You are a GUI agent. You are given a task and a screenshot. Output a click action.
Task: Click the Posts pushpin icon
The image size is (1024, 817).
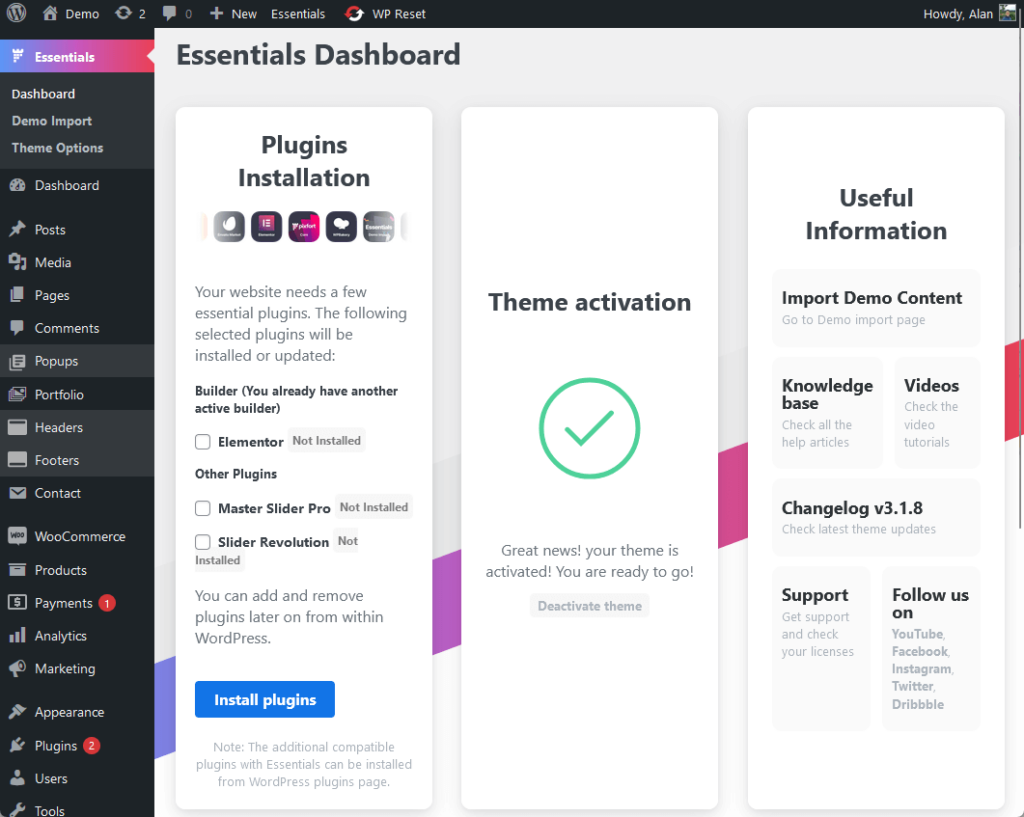click(x=18, y=229)
